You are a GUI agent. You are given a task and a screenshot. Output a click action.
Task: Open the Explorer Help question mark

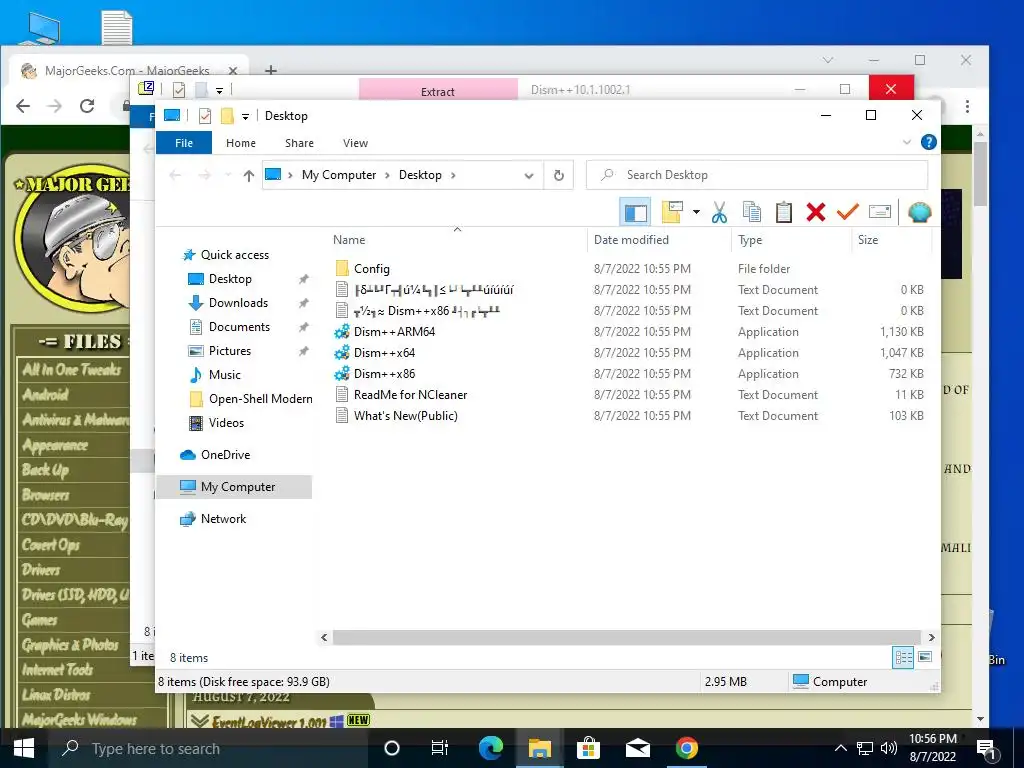[928, 142]
